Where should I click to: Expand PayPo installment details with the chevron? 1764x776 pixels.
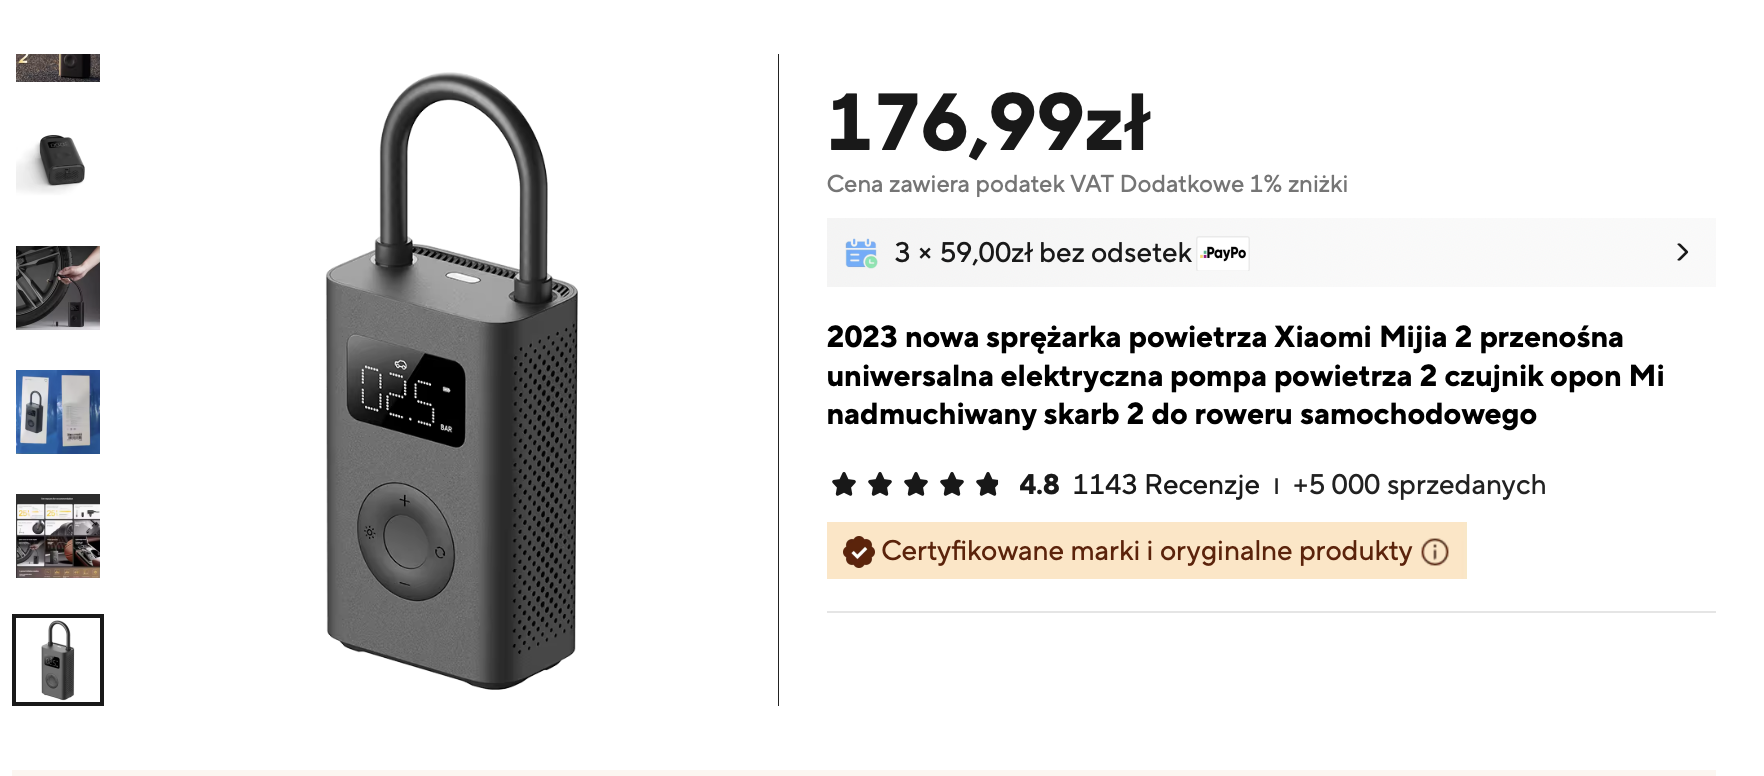pos(1682,253)
